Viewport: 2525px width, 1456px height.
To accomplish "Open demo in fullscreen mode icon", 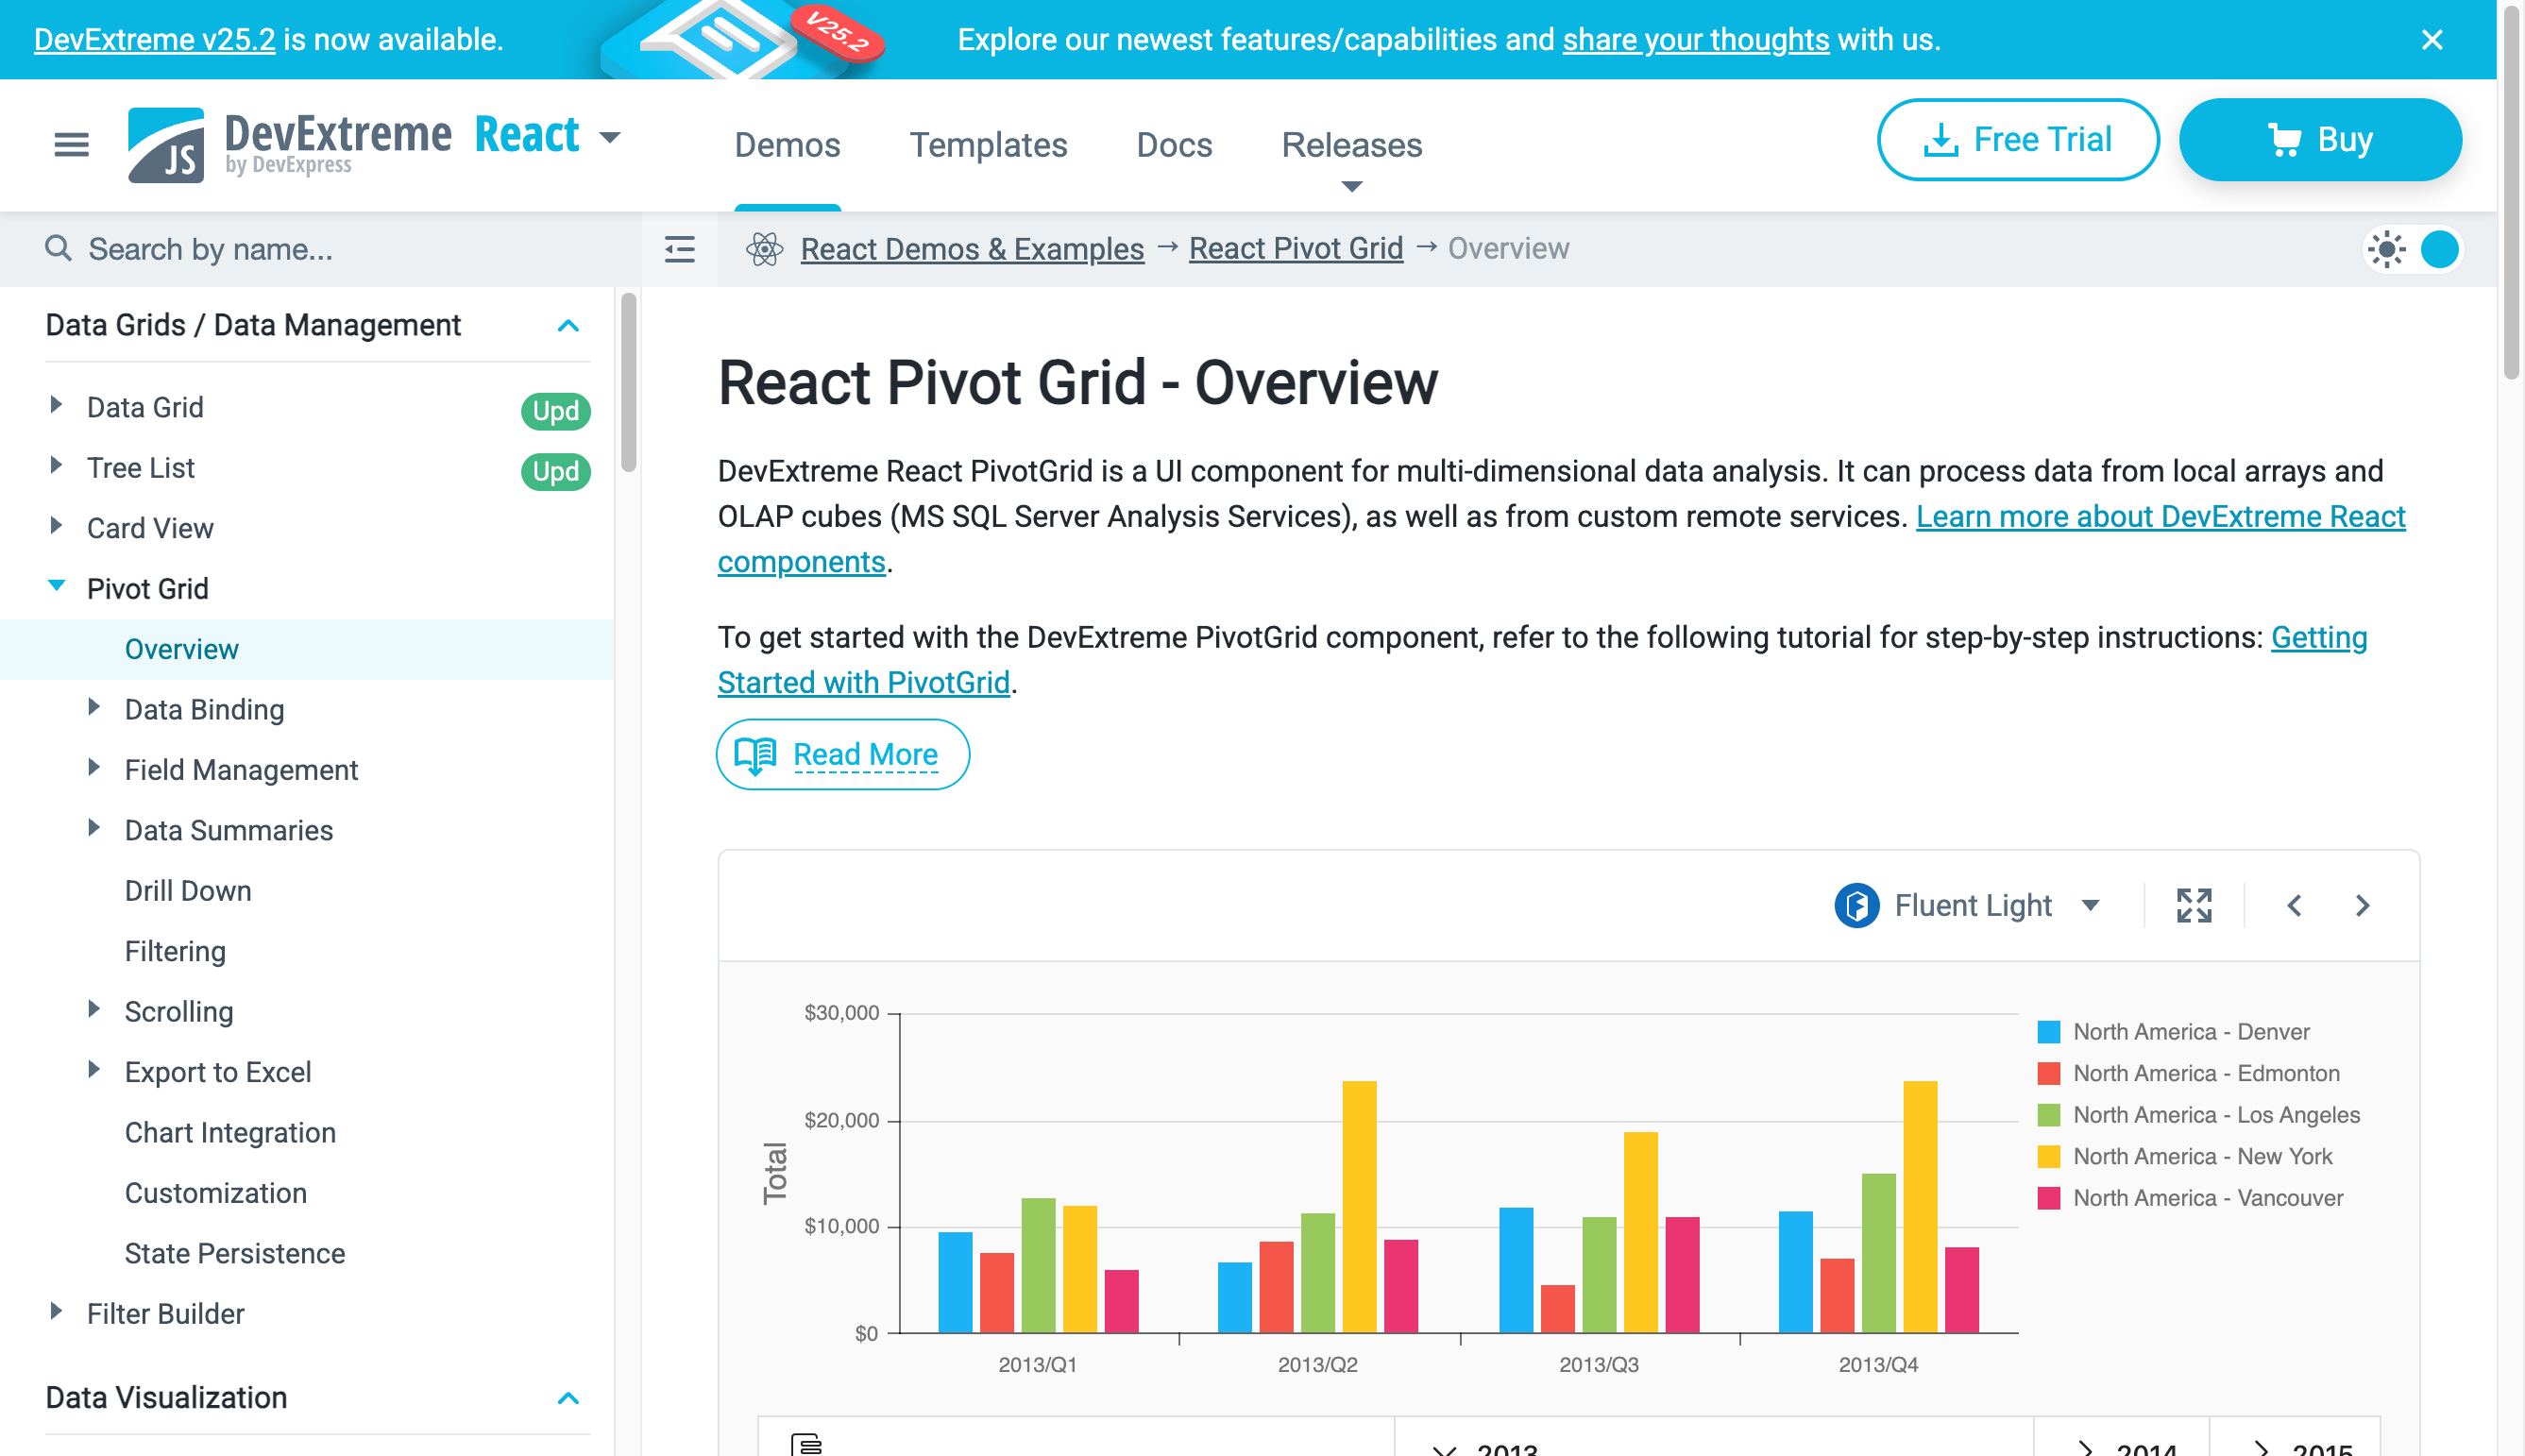I will click(x=2193, y=905).
